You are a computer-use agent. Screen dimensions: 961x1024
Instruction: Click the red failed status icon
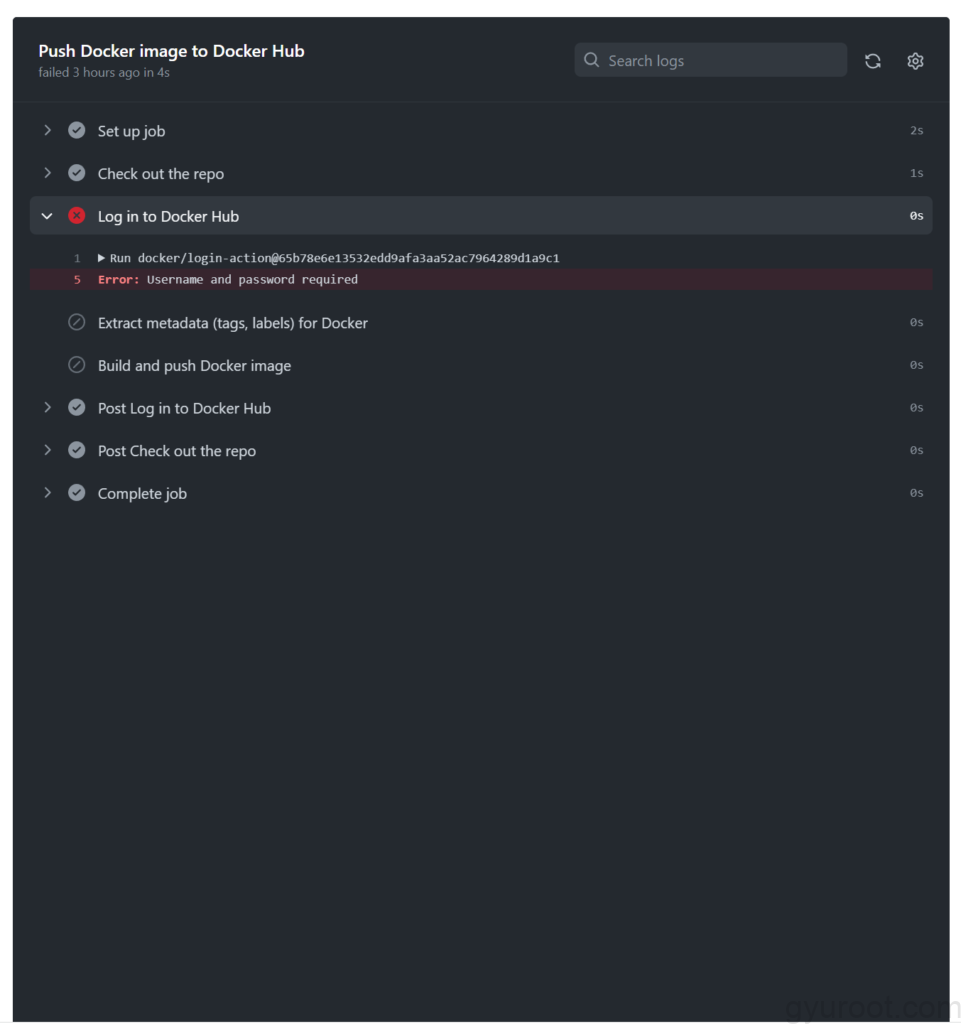point(77,216)
